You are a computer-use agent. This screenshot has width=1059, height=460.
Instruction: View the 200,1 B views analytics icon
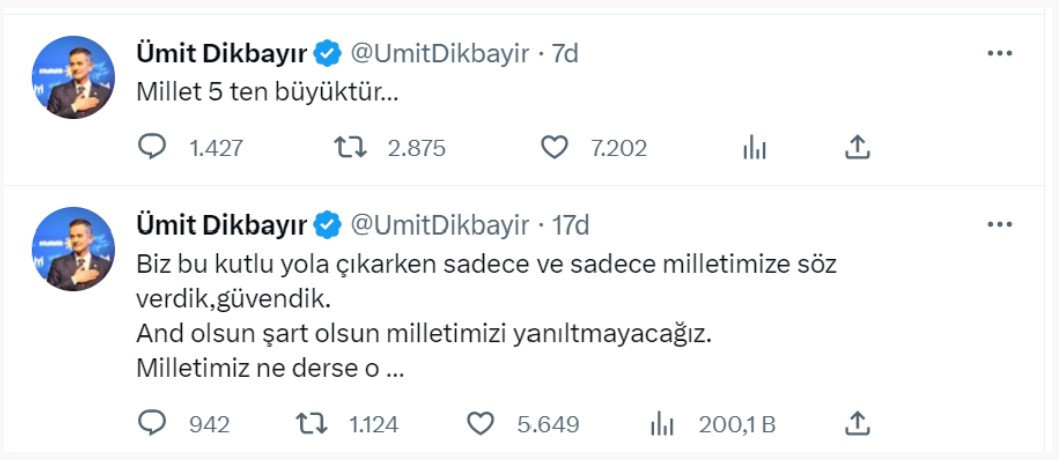pyautogui.click(x=662, y=424)
